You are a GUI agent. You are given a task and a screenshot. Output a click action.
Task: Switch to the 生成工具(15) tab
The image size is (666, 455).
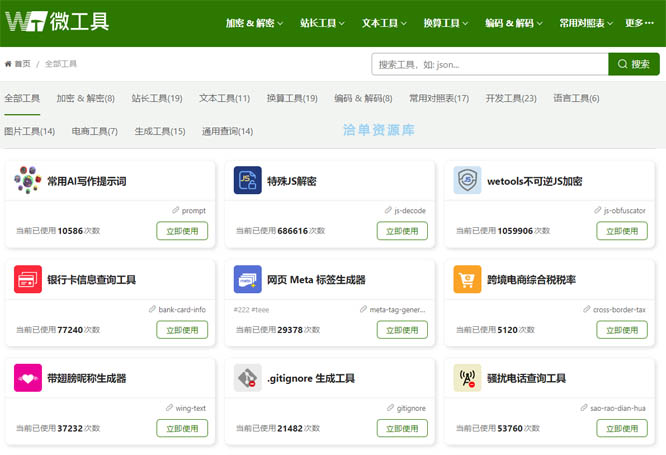[160, 131]
